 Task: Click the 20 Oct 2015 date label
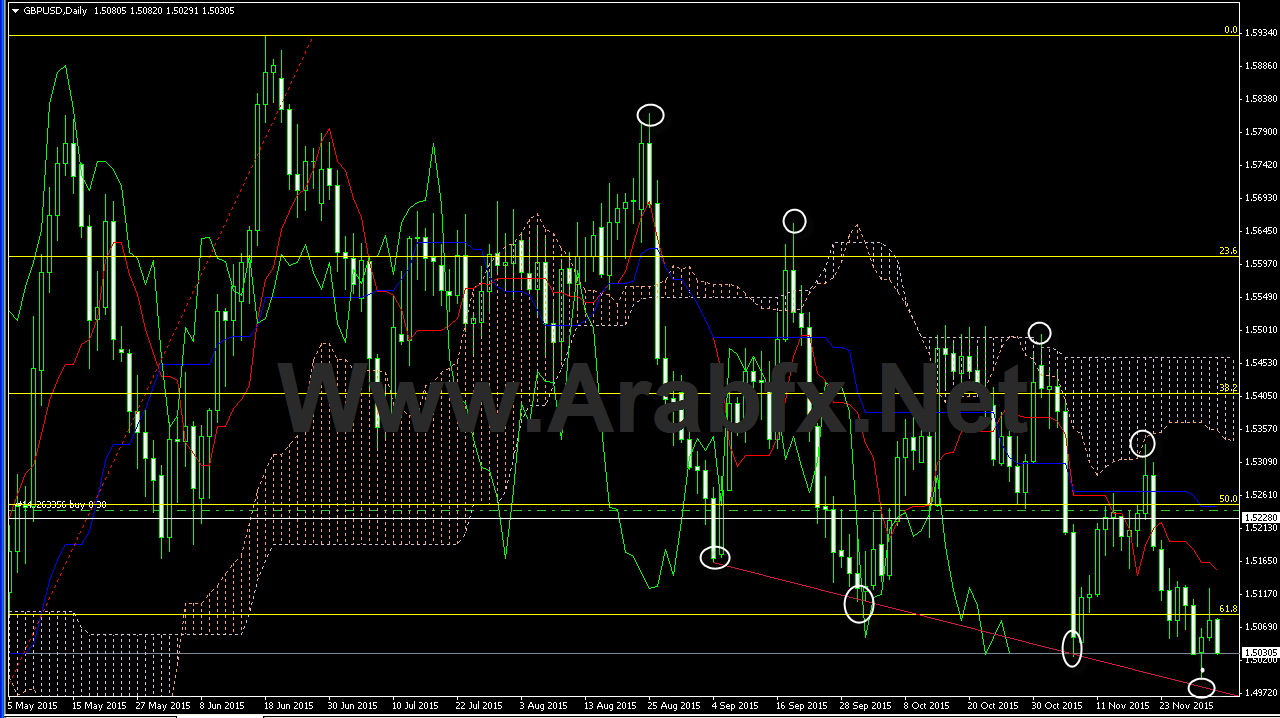click(992, 706)
